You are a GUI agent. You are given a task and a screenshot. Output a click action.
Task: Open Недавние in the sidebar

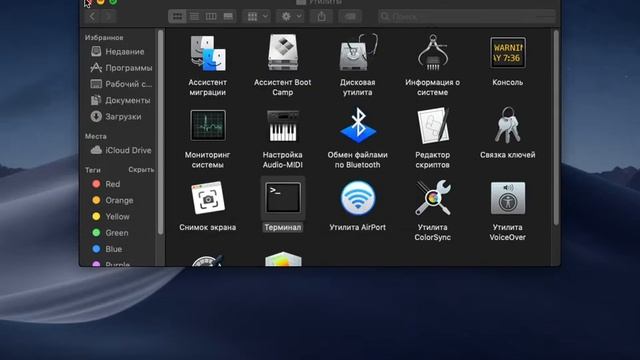(x=118, y=51)
